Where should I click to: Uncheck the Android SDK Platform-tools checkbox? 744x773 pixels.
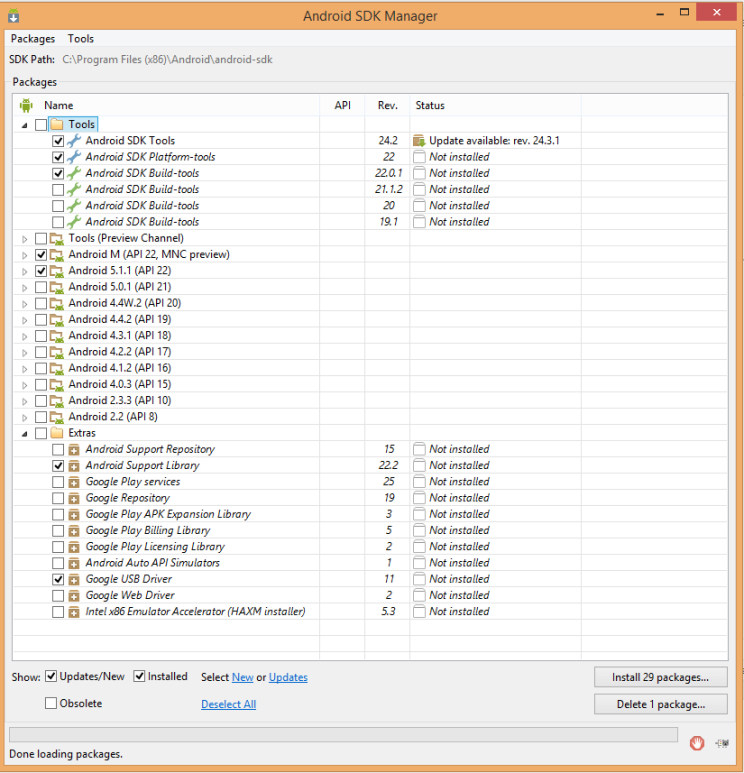tap(58, 157)
